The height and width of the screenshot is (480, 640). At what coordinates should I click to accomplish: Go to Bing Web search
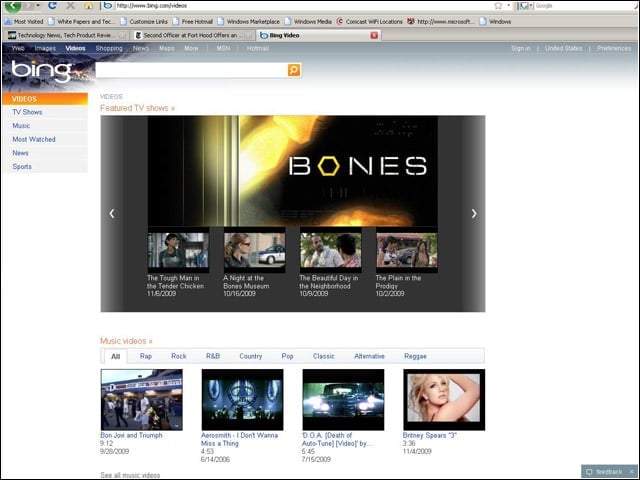(x=18, y=48)
